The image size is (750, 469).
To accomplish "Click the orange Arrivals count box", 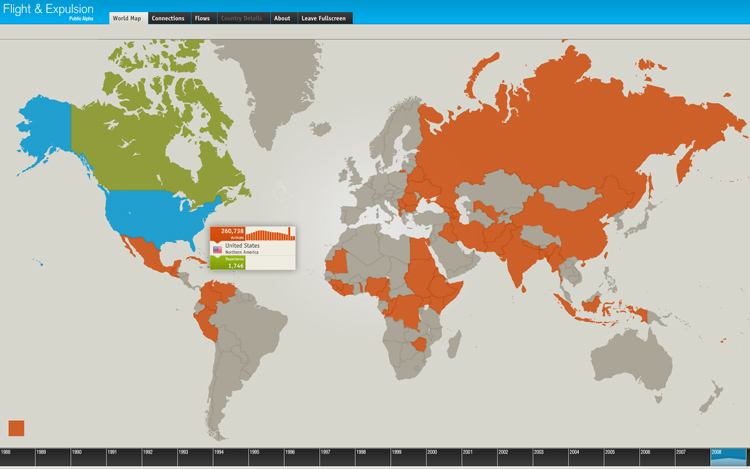I will click(228, 234).
